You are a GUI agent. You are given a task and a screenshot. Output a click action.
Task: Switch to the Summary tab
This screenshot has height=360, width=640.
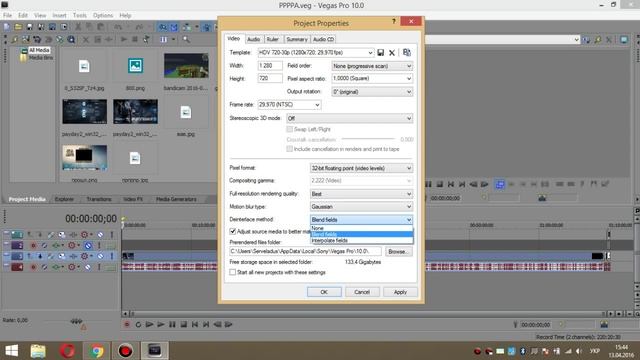(296, 39)
